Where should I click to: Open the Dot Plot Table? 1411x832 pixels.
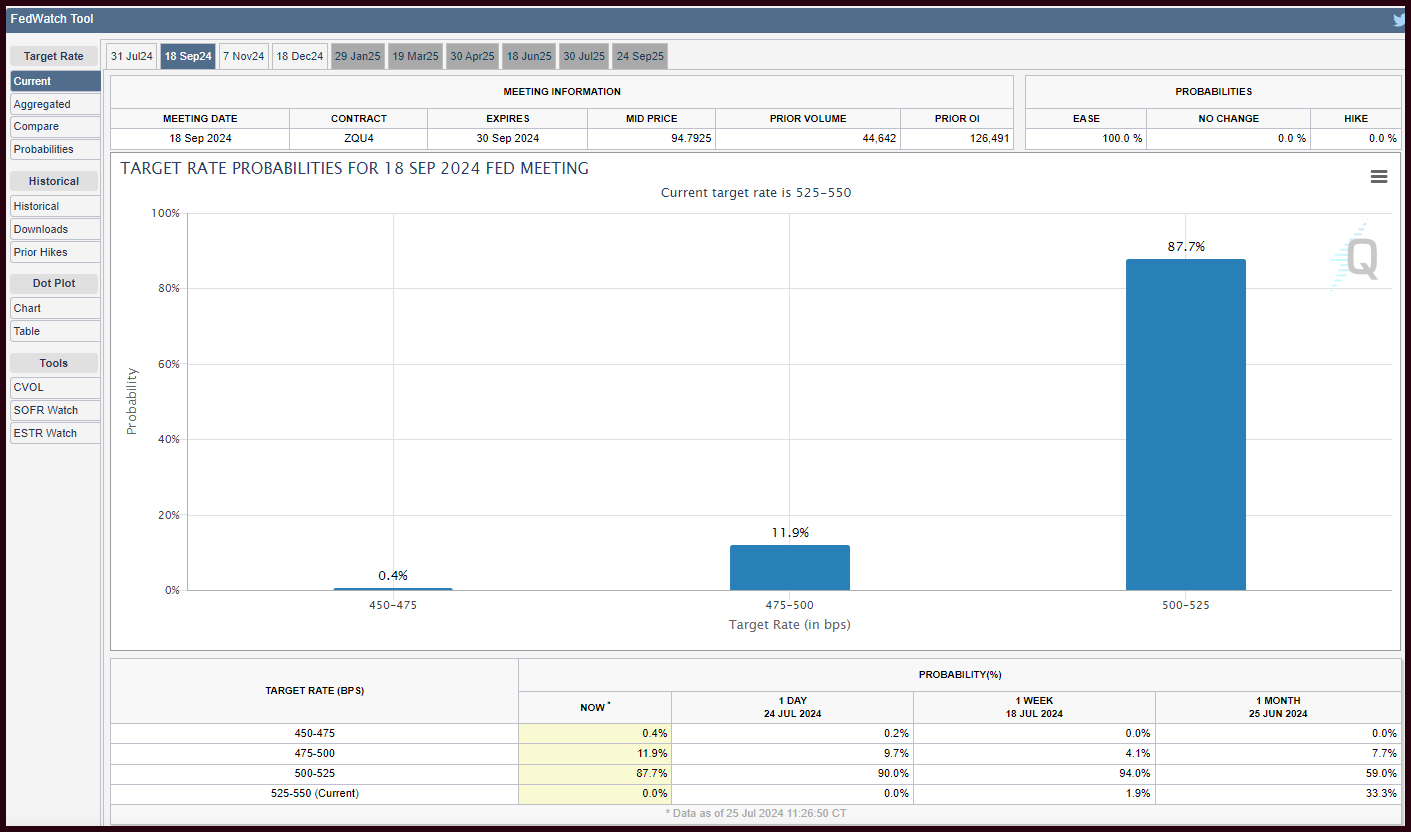55,332
